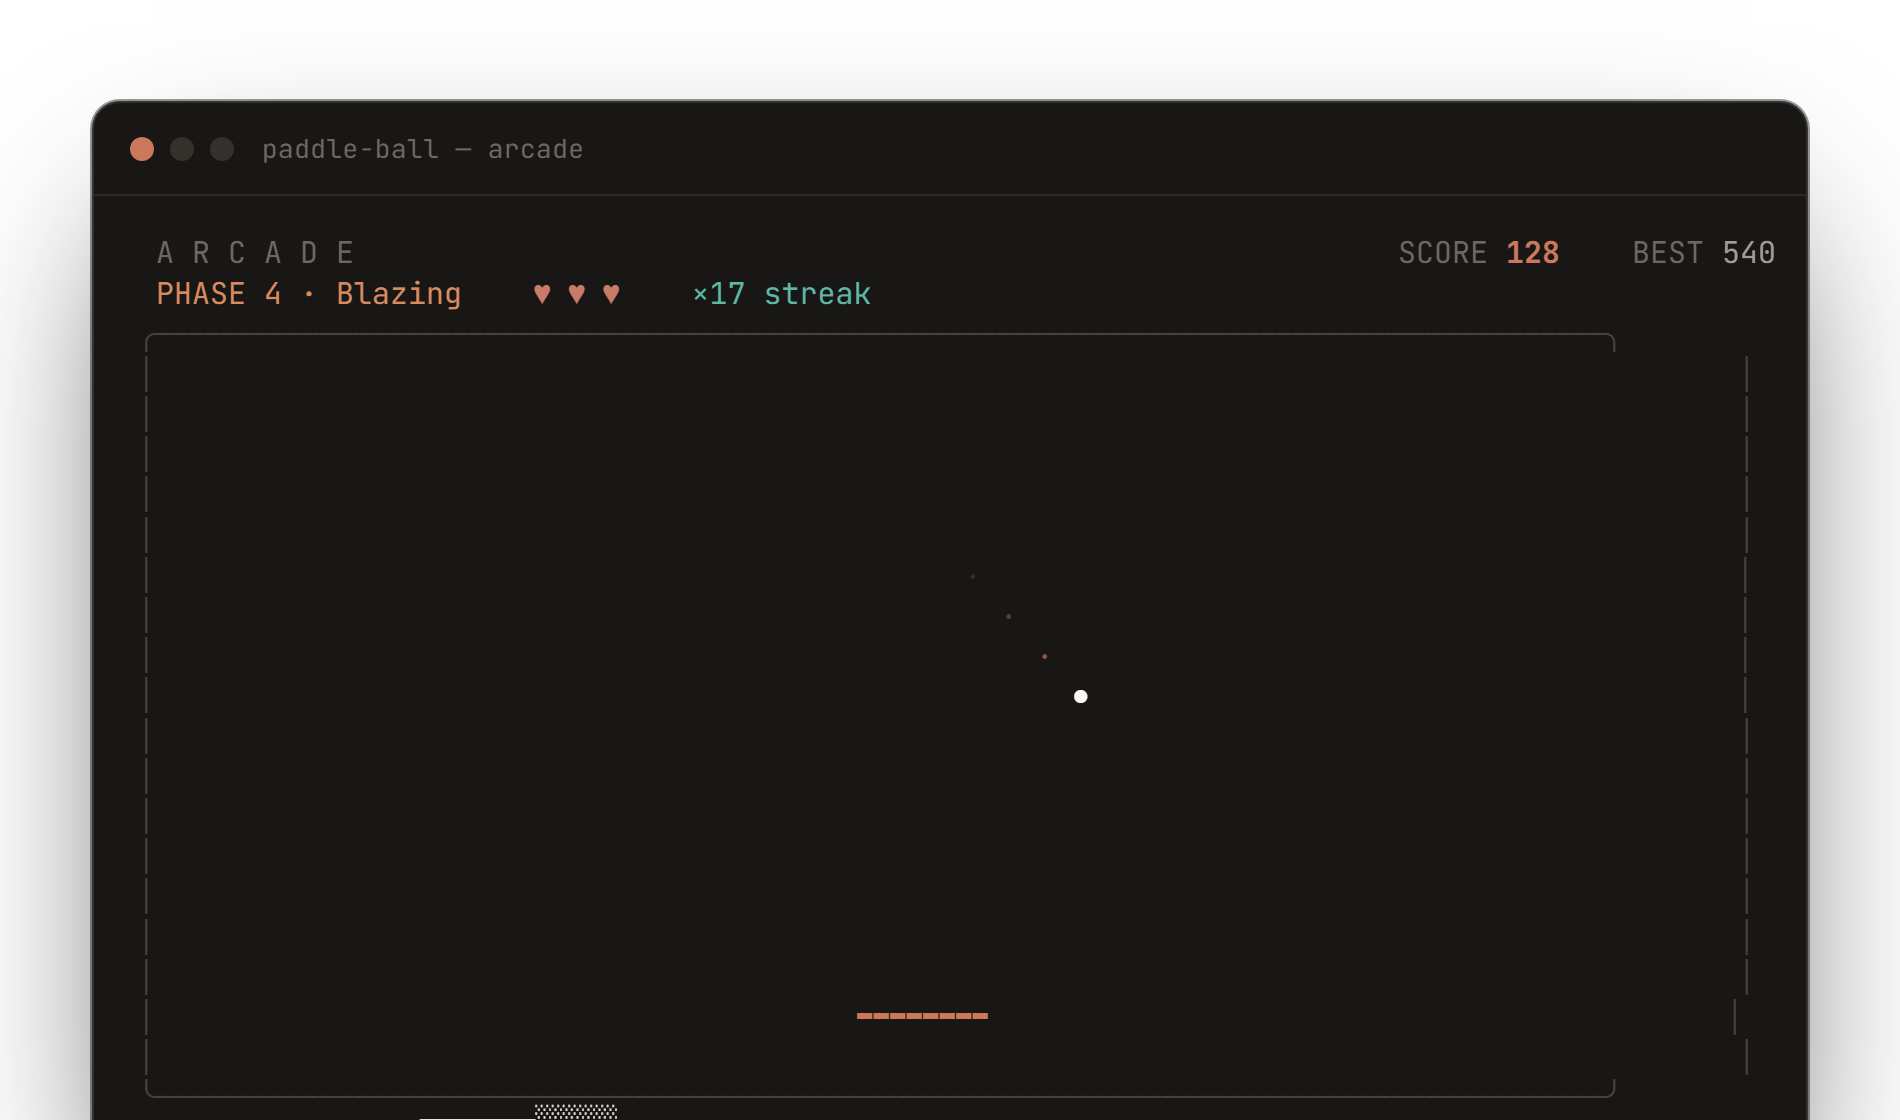Click the SCORE value 128

point(1533,252)
